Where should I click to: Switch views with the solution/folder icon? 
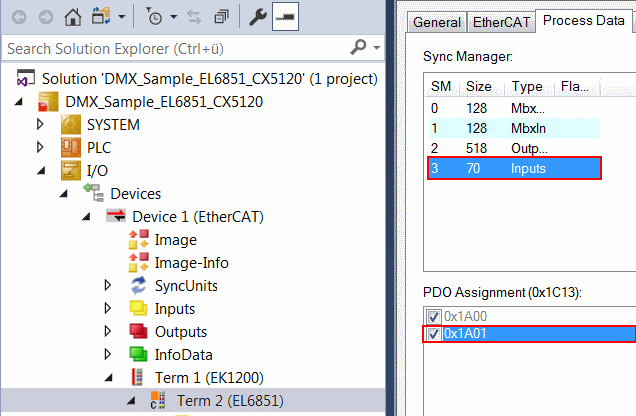[x=101, y=17]
